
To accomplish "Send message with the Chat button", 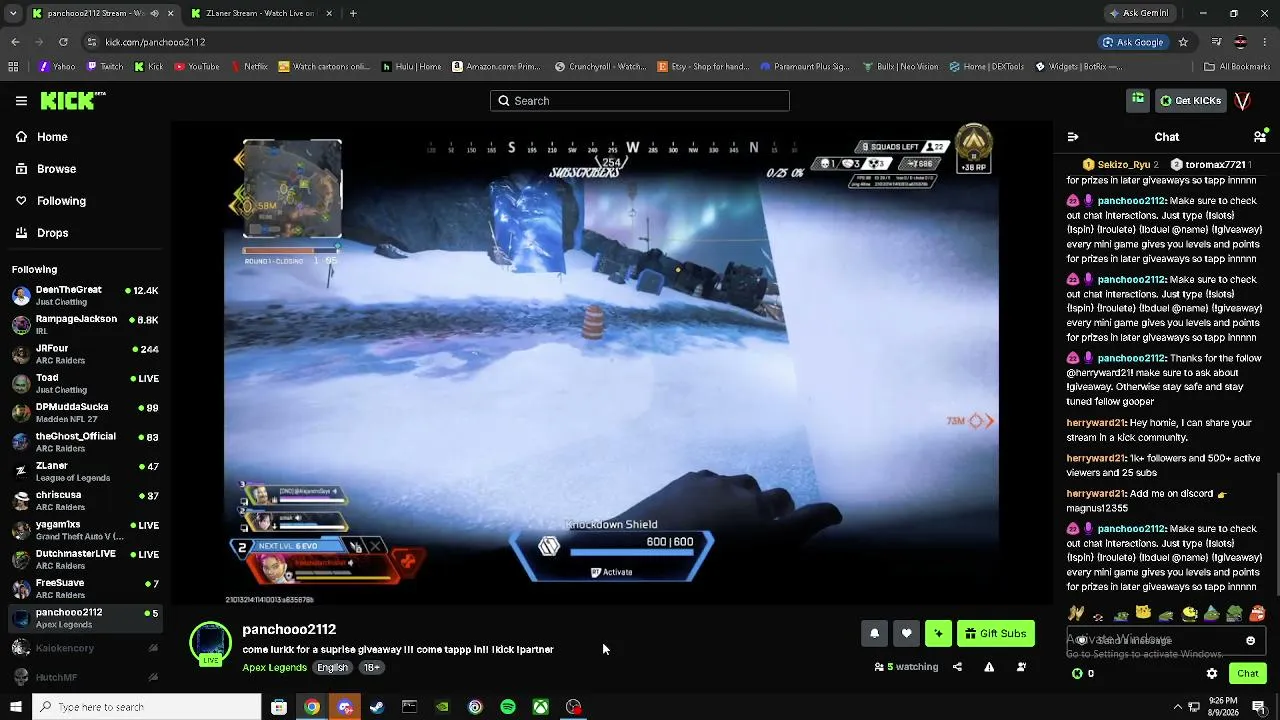I will pyautogui.click(x=1248, y=673).
